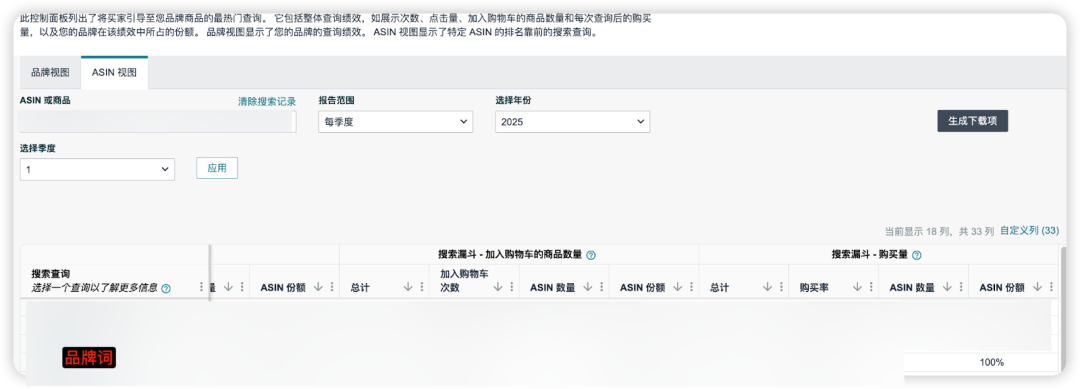
Task: Open menu for ASIN 数量 under 加入购物车的商品数量
Action: pyautogui.click(x=601, y=288)
